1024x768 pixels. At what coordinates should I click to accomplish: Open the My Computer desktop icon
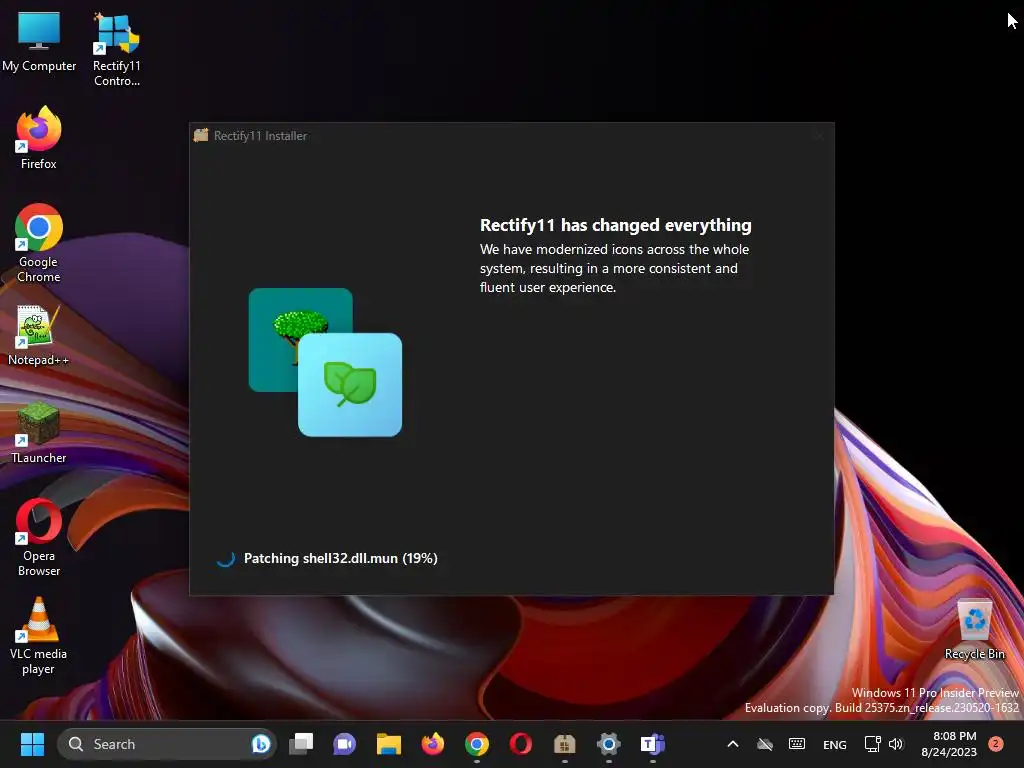click(x=39, y=42)
